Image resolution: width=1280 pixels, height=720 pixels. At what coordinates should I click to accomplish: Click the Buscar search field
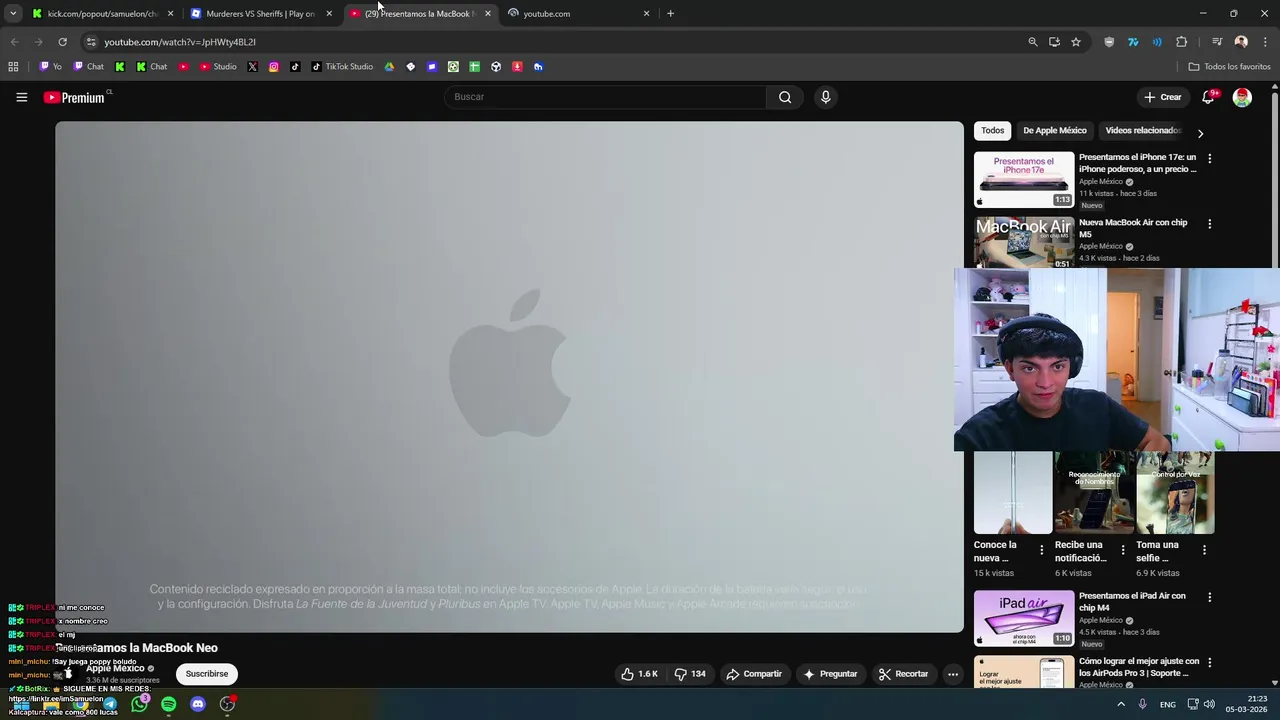(605, 97)
